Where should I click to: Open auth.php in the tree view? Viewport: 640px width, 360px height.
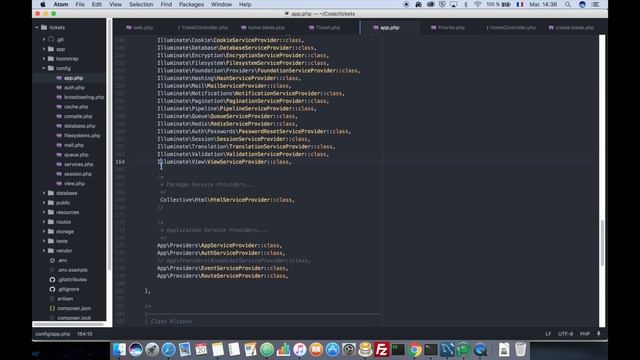point(74,87)
